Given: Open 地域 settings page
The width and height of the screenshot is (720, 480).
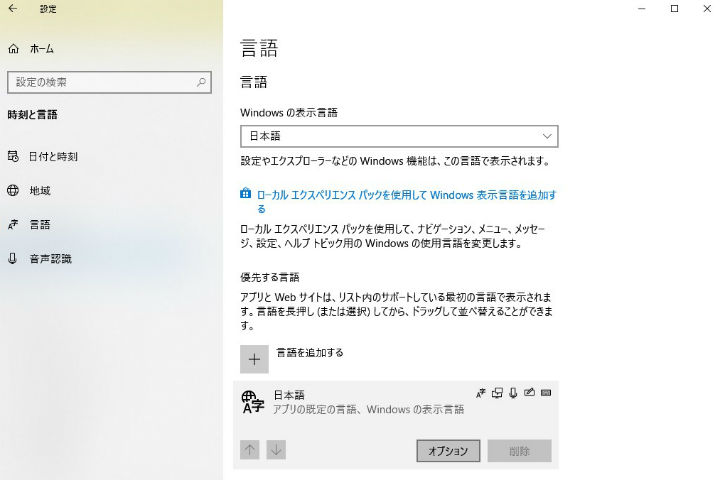Looking at the screenshot, I should (40, 191).
